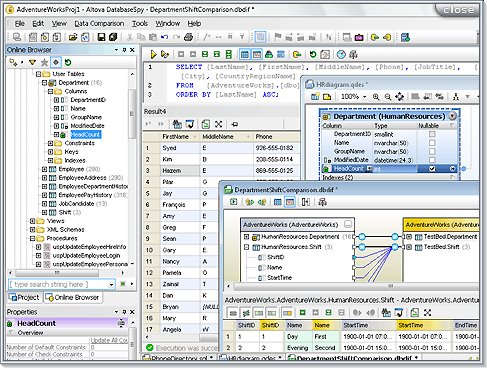Click the green reload icon in SQL editor toolbar
The height and width of the screenshot is (368, 487).
pyautogui.click(x=313, y=54)
